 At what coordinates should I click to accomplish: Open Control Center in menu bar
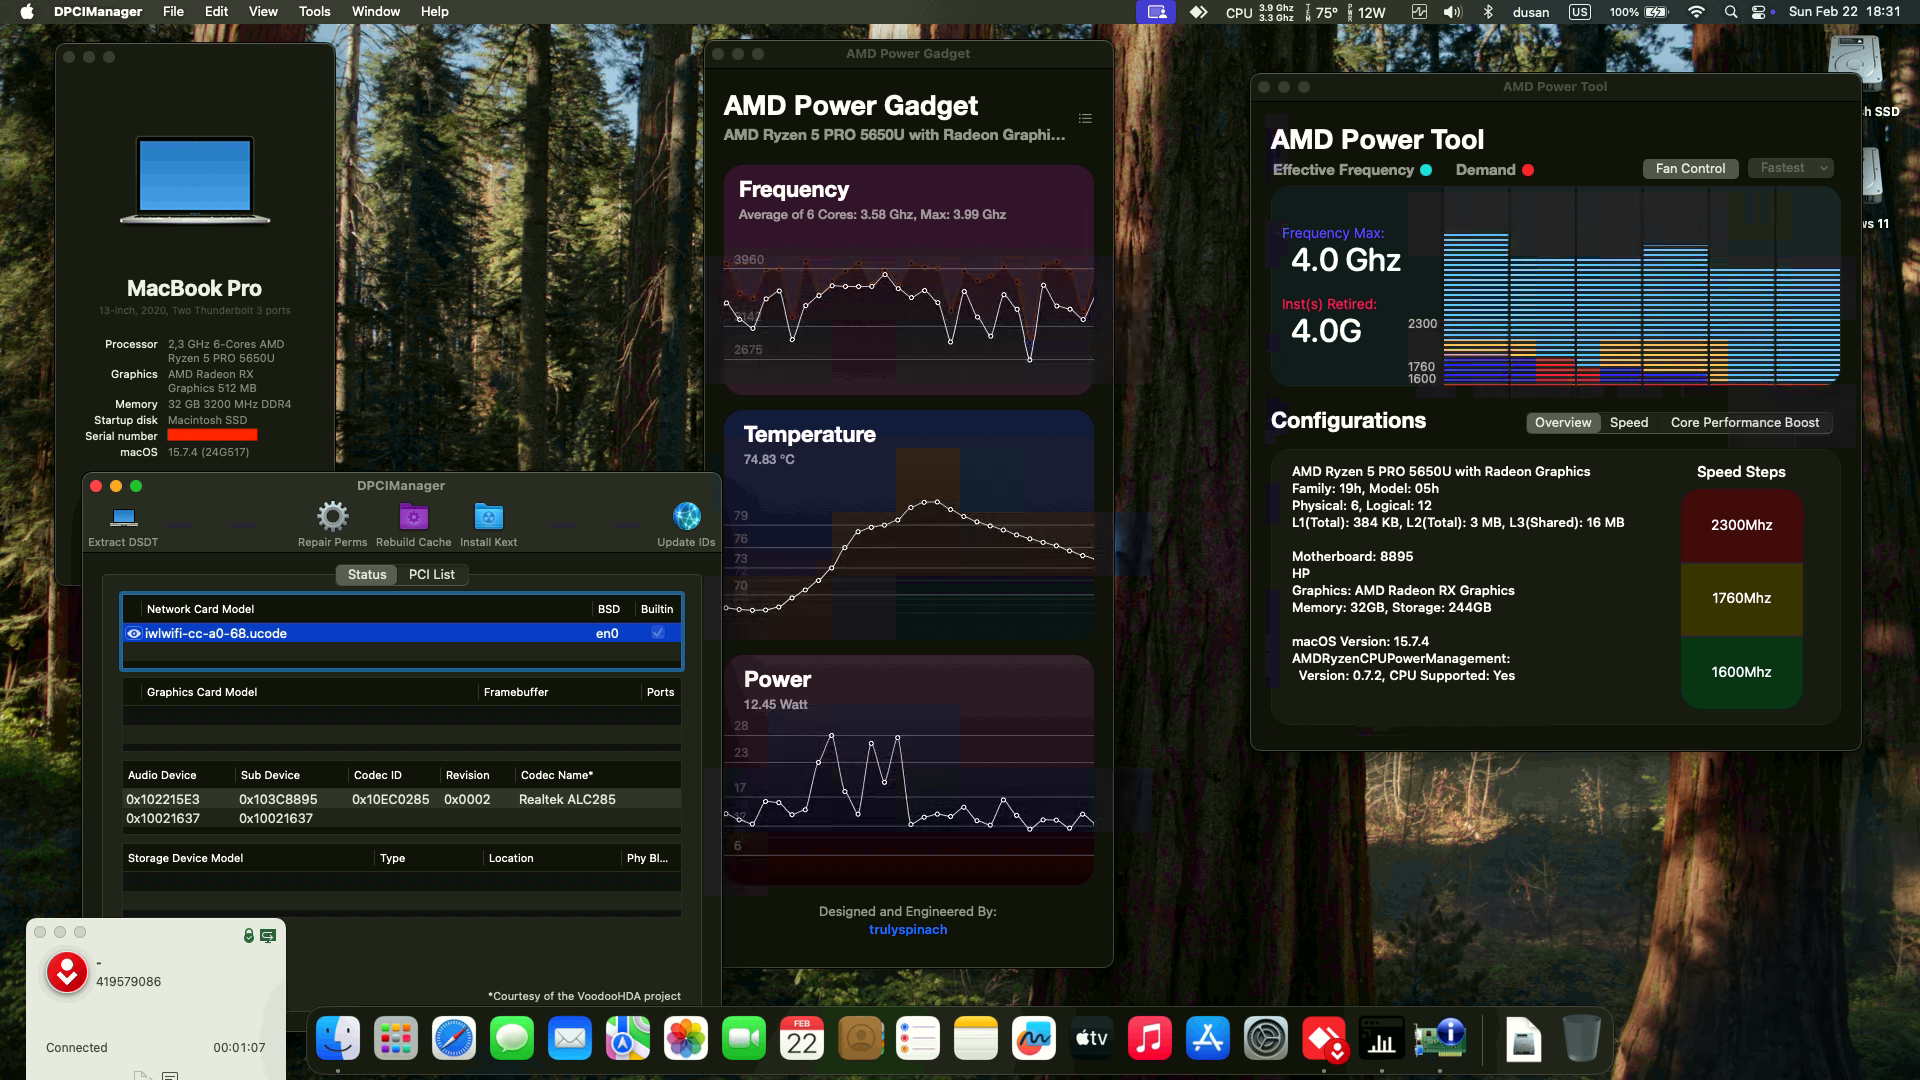1760,12
